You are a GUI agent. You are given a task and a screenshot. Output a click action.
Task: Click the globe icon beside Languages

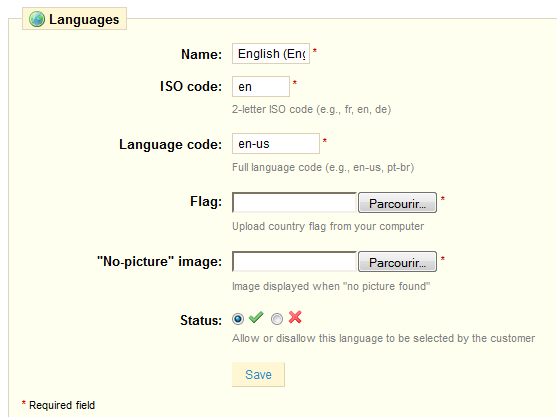pos(37,19)
